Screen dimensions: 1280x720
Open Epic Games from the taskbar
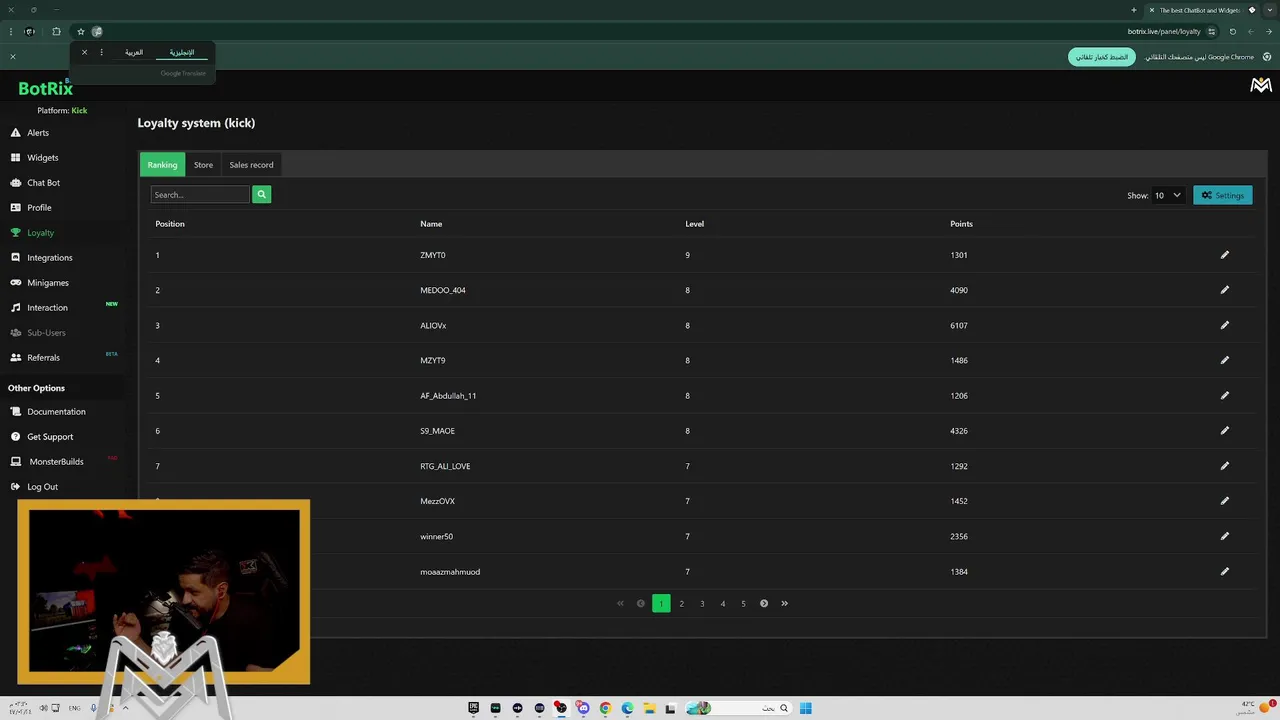point(473,708)
